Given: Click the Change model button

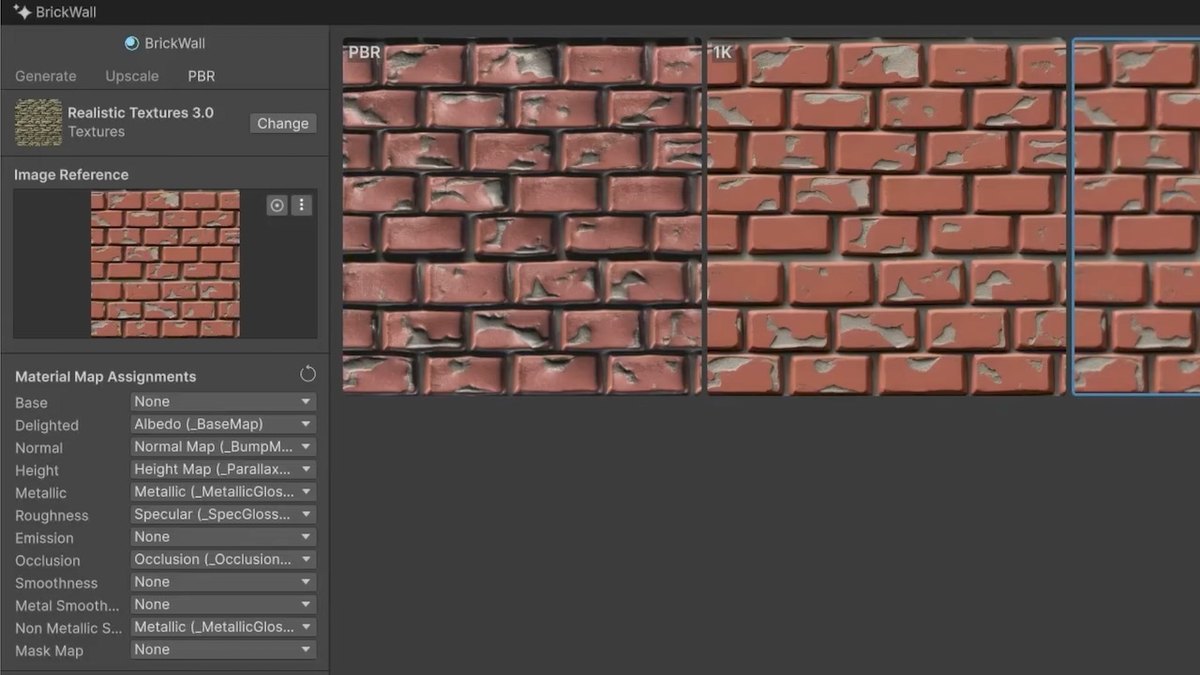Looking at the screenshot, I should (283, 123).
